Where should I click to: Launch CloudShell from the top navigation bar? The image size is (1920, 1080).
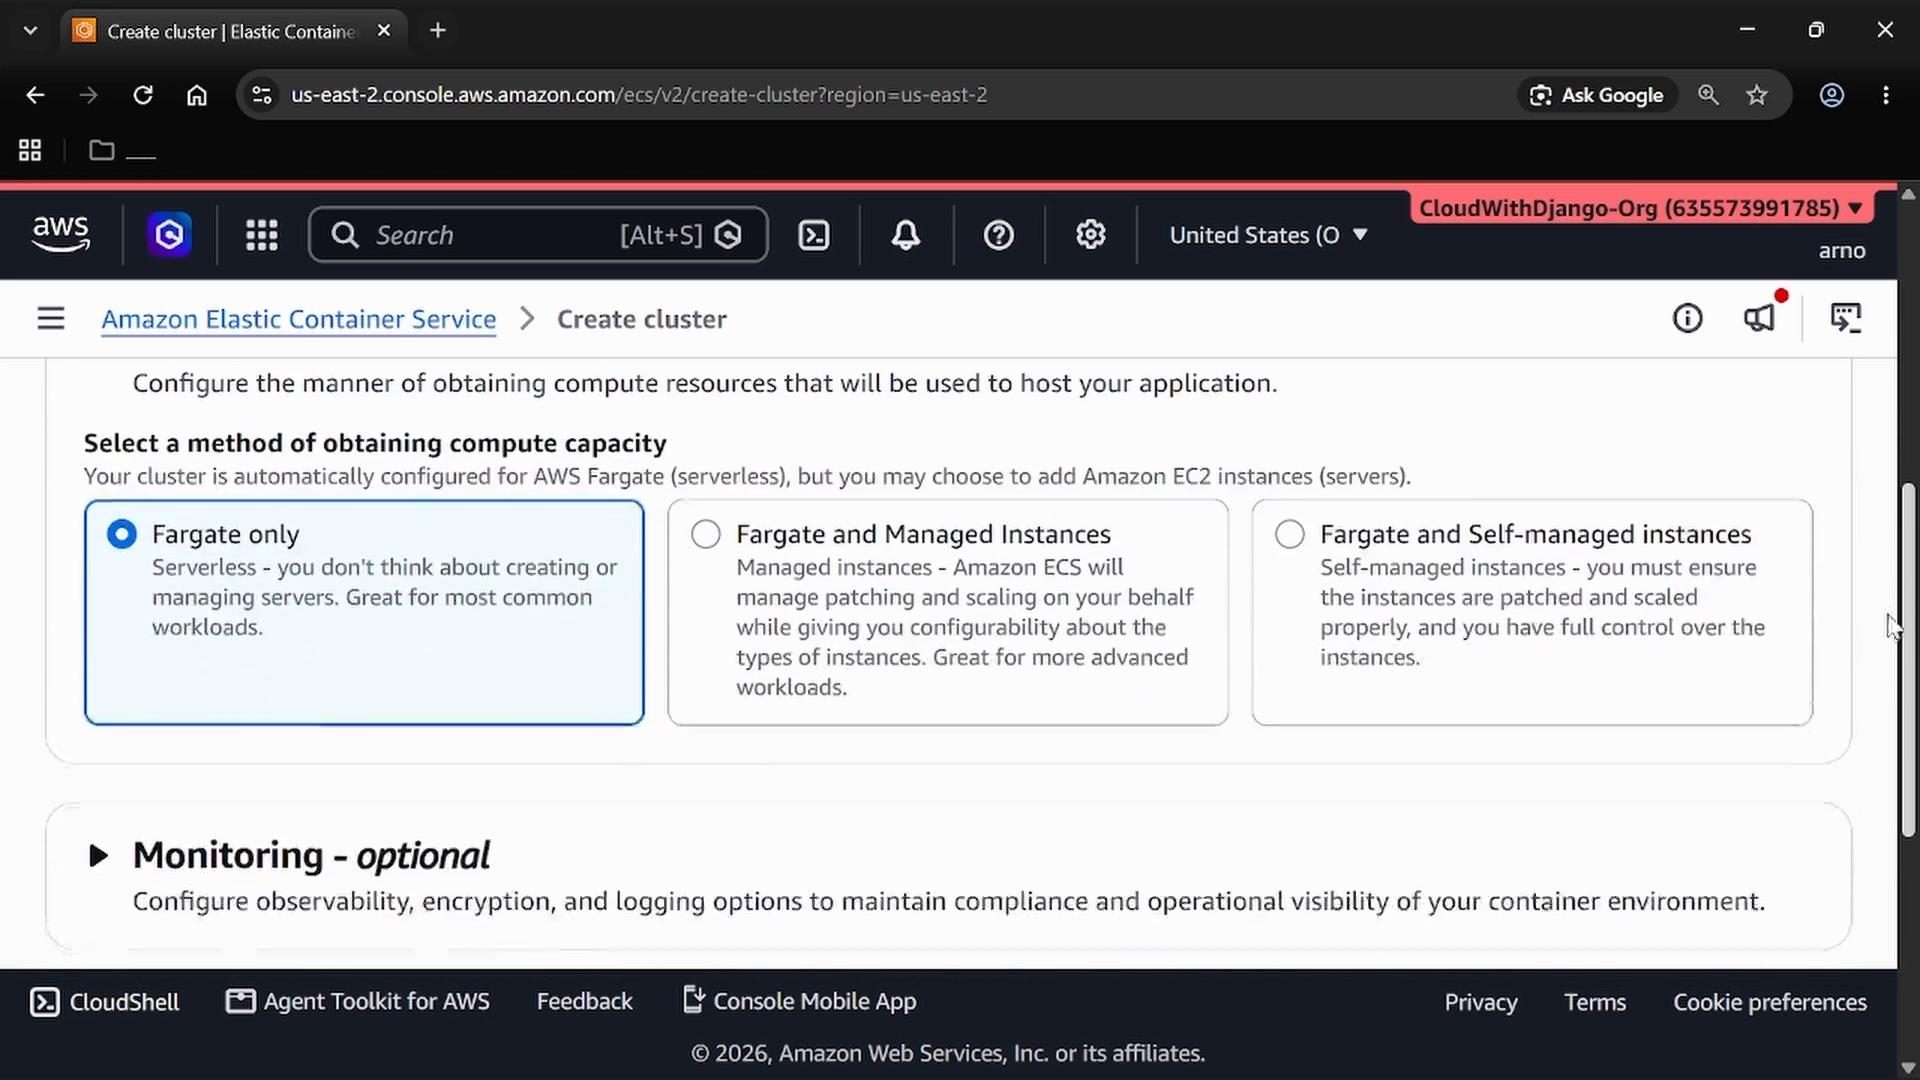[x=814, y=235]
